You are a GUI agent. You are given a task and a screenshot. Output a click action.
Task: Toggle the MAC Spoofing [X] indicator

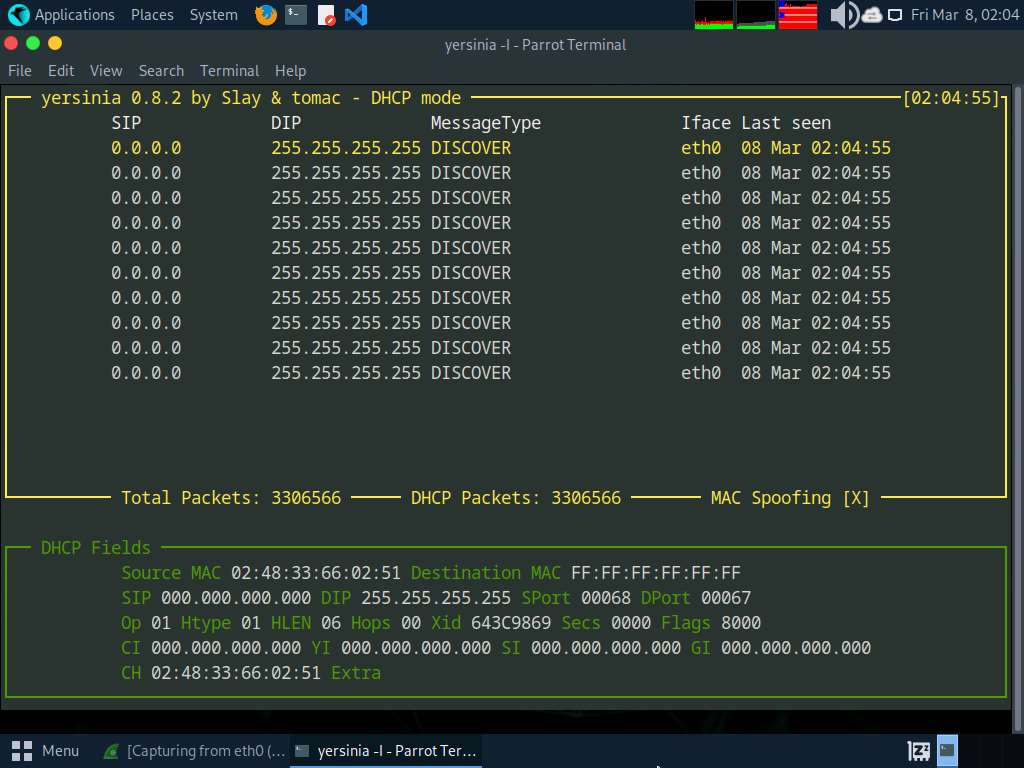[x=790, y=498]
